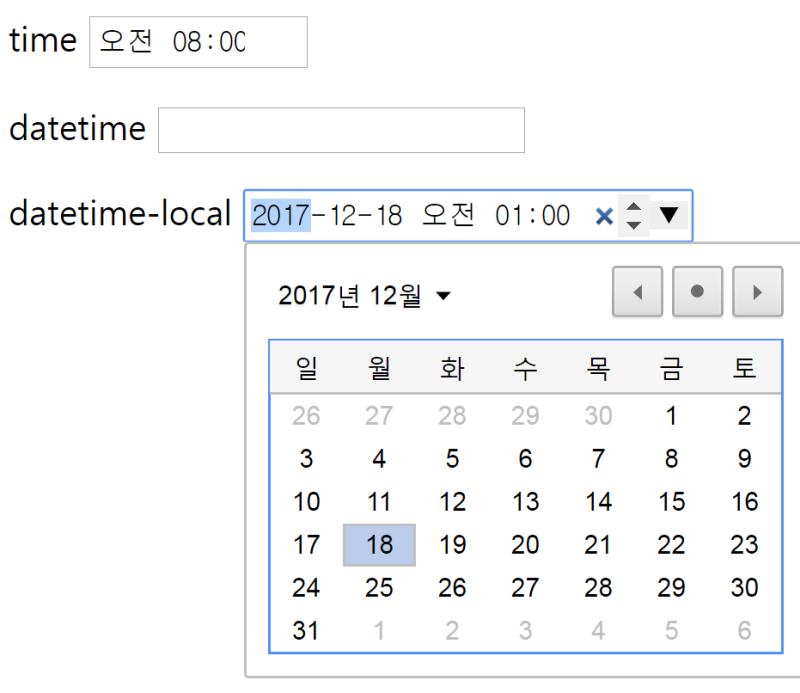Image resolution: width=800 pixels, height=693 pixels.
Task: Go to previous month with left arrow button
Action: pyautogui.click(x=637, y=291)
